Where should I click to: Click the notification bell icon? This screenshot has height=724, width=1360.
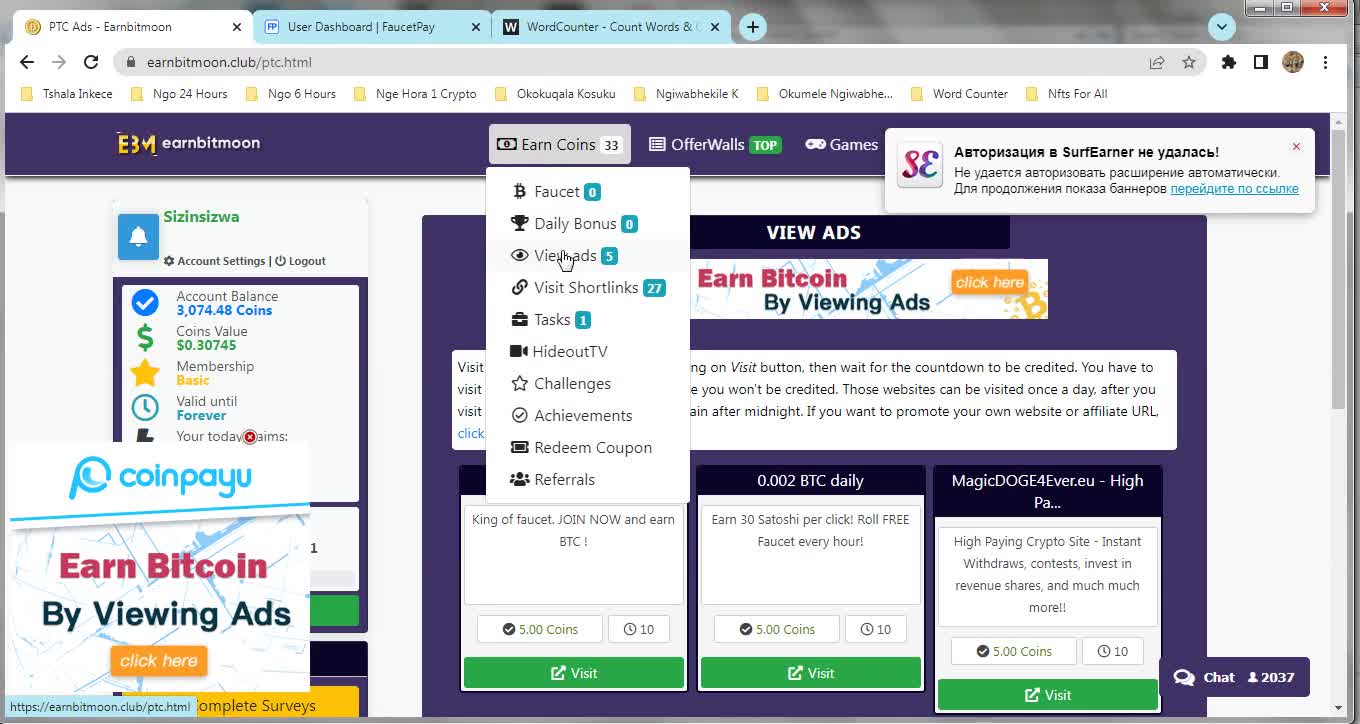(138, 237)
